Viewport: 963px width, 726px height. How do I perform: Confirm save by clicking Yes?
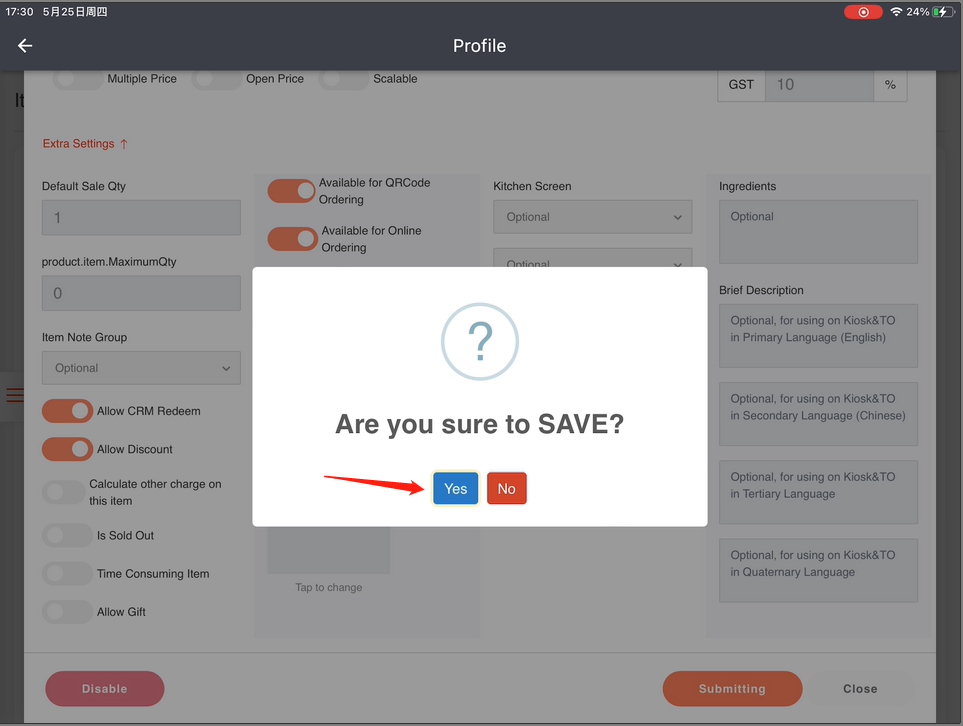455,488
